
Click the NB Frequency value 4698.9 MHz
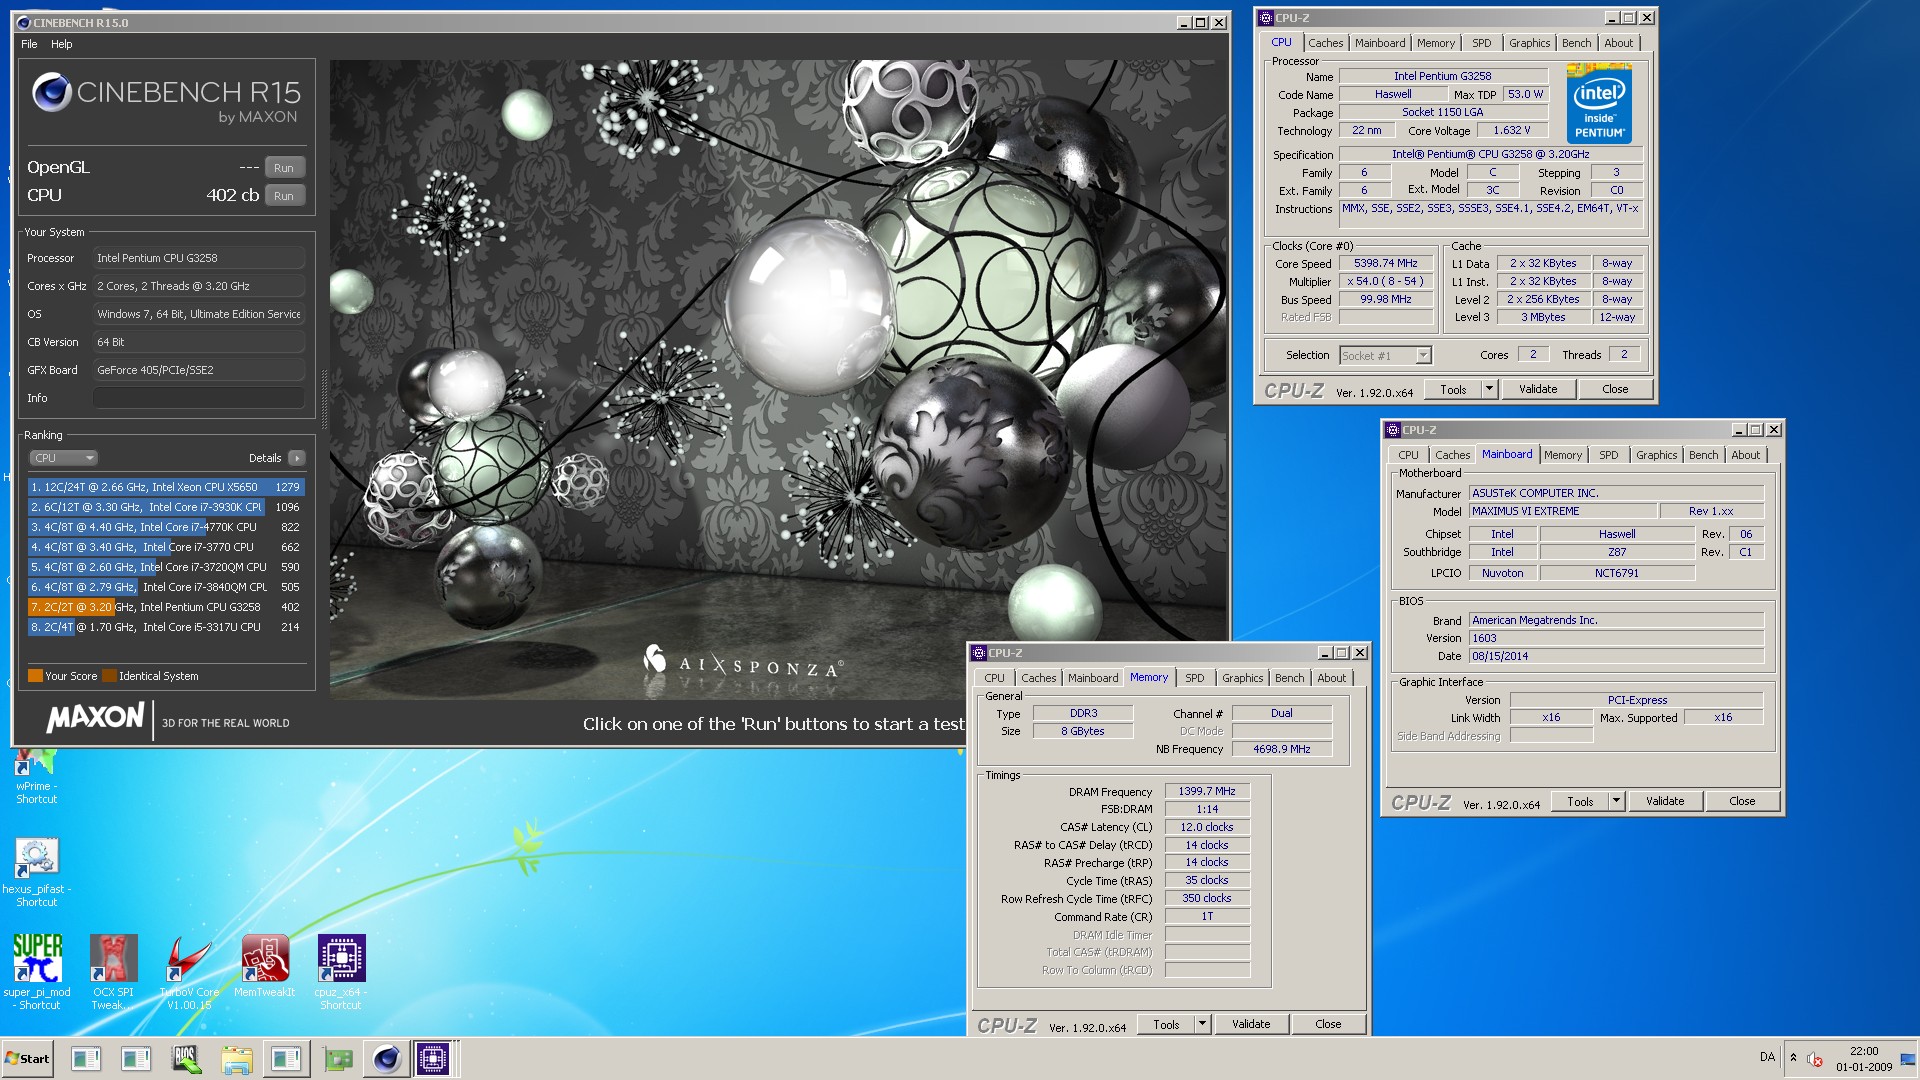click(x=1281, y=749)
